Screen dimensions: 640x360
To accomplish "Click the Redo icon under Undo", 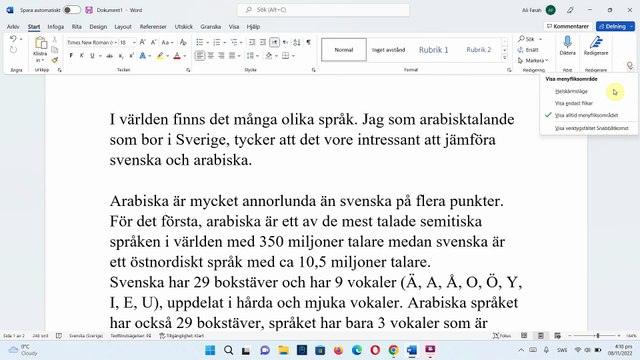I will click(13, 50).
